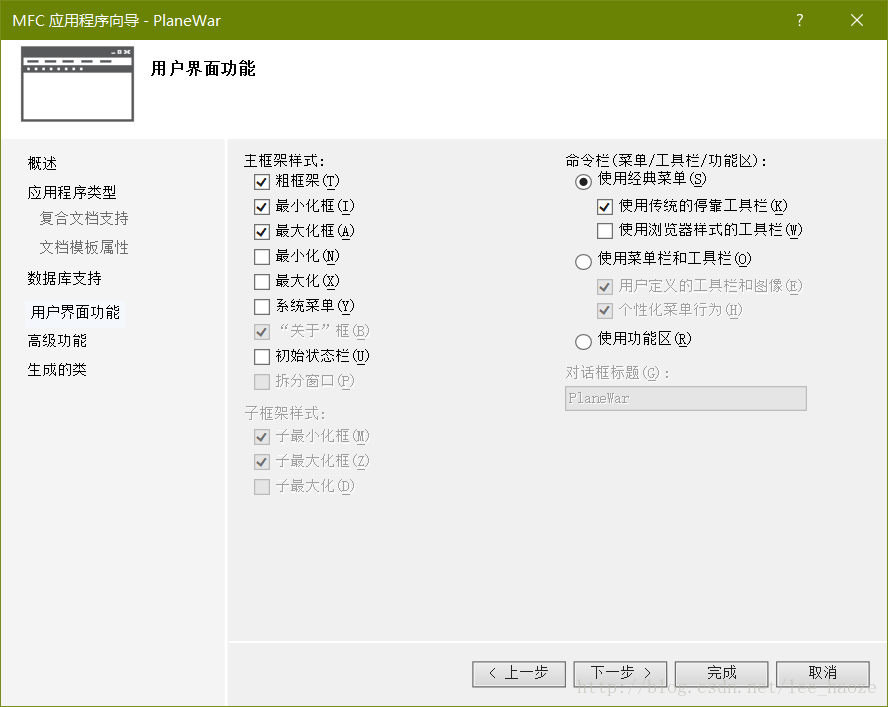Click the 子框架样式 section label
The image size is (888, 707).
(x=285, y=413)
